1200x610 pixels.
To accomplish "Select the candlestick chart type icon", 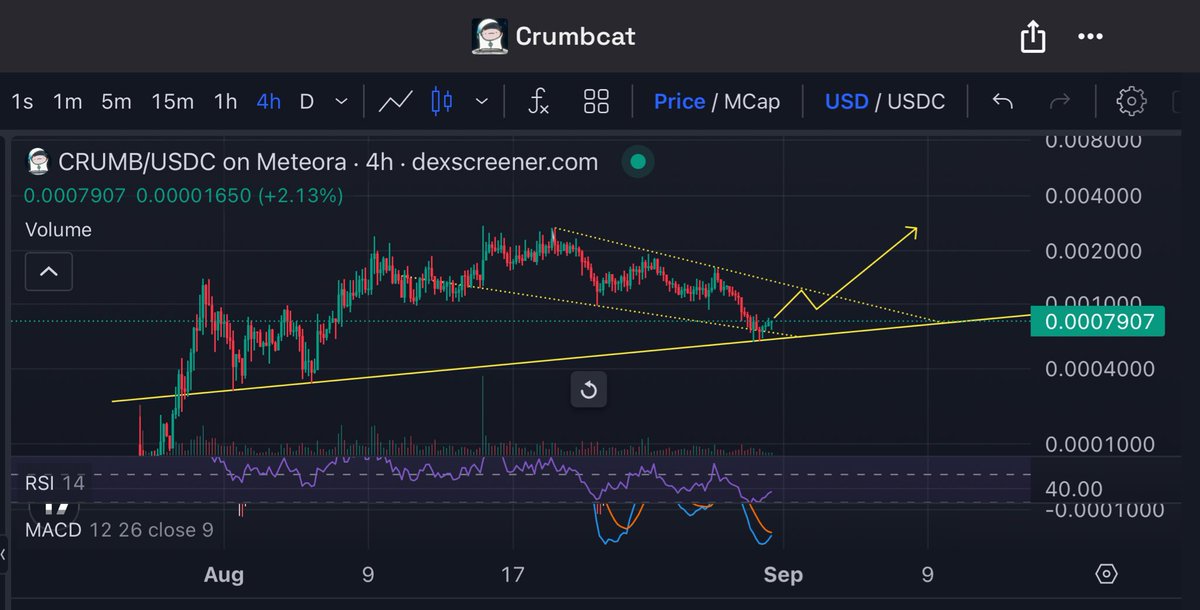I will click(x=441, y=101).
